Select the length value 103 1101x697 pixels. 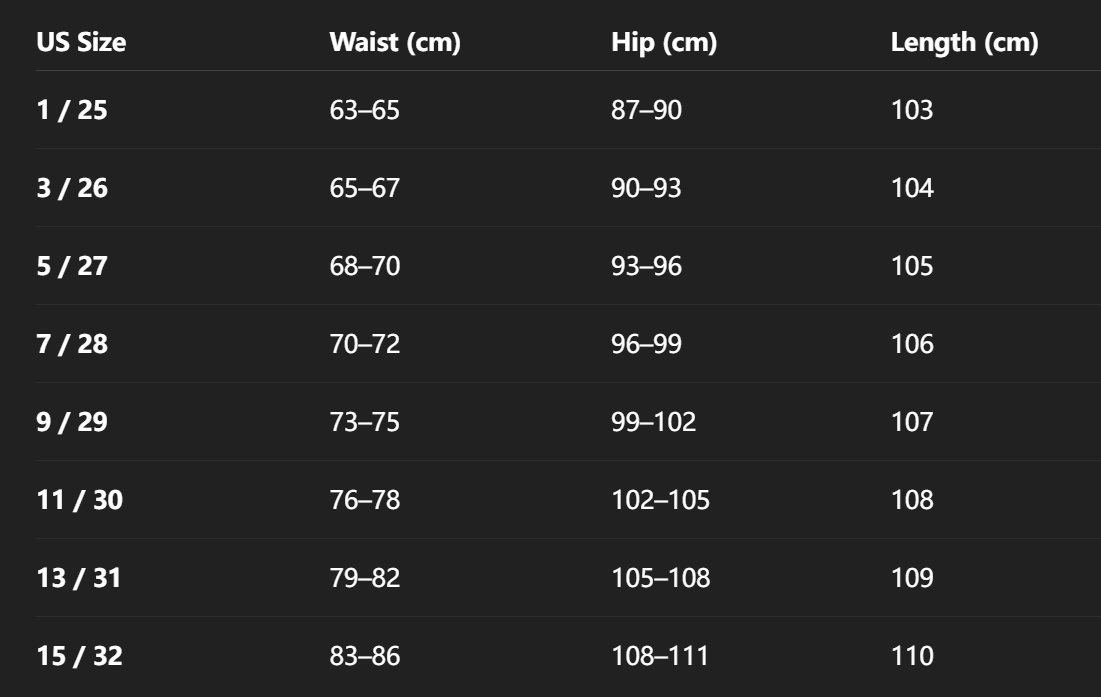click(912, 110)
